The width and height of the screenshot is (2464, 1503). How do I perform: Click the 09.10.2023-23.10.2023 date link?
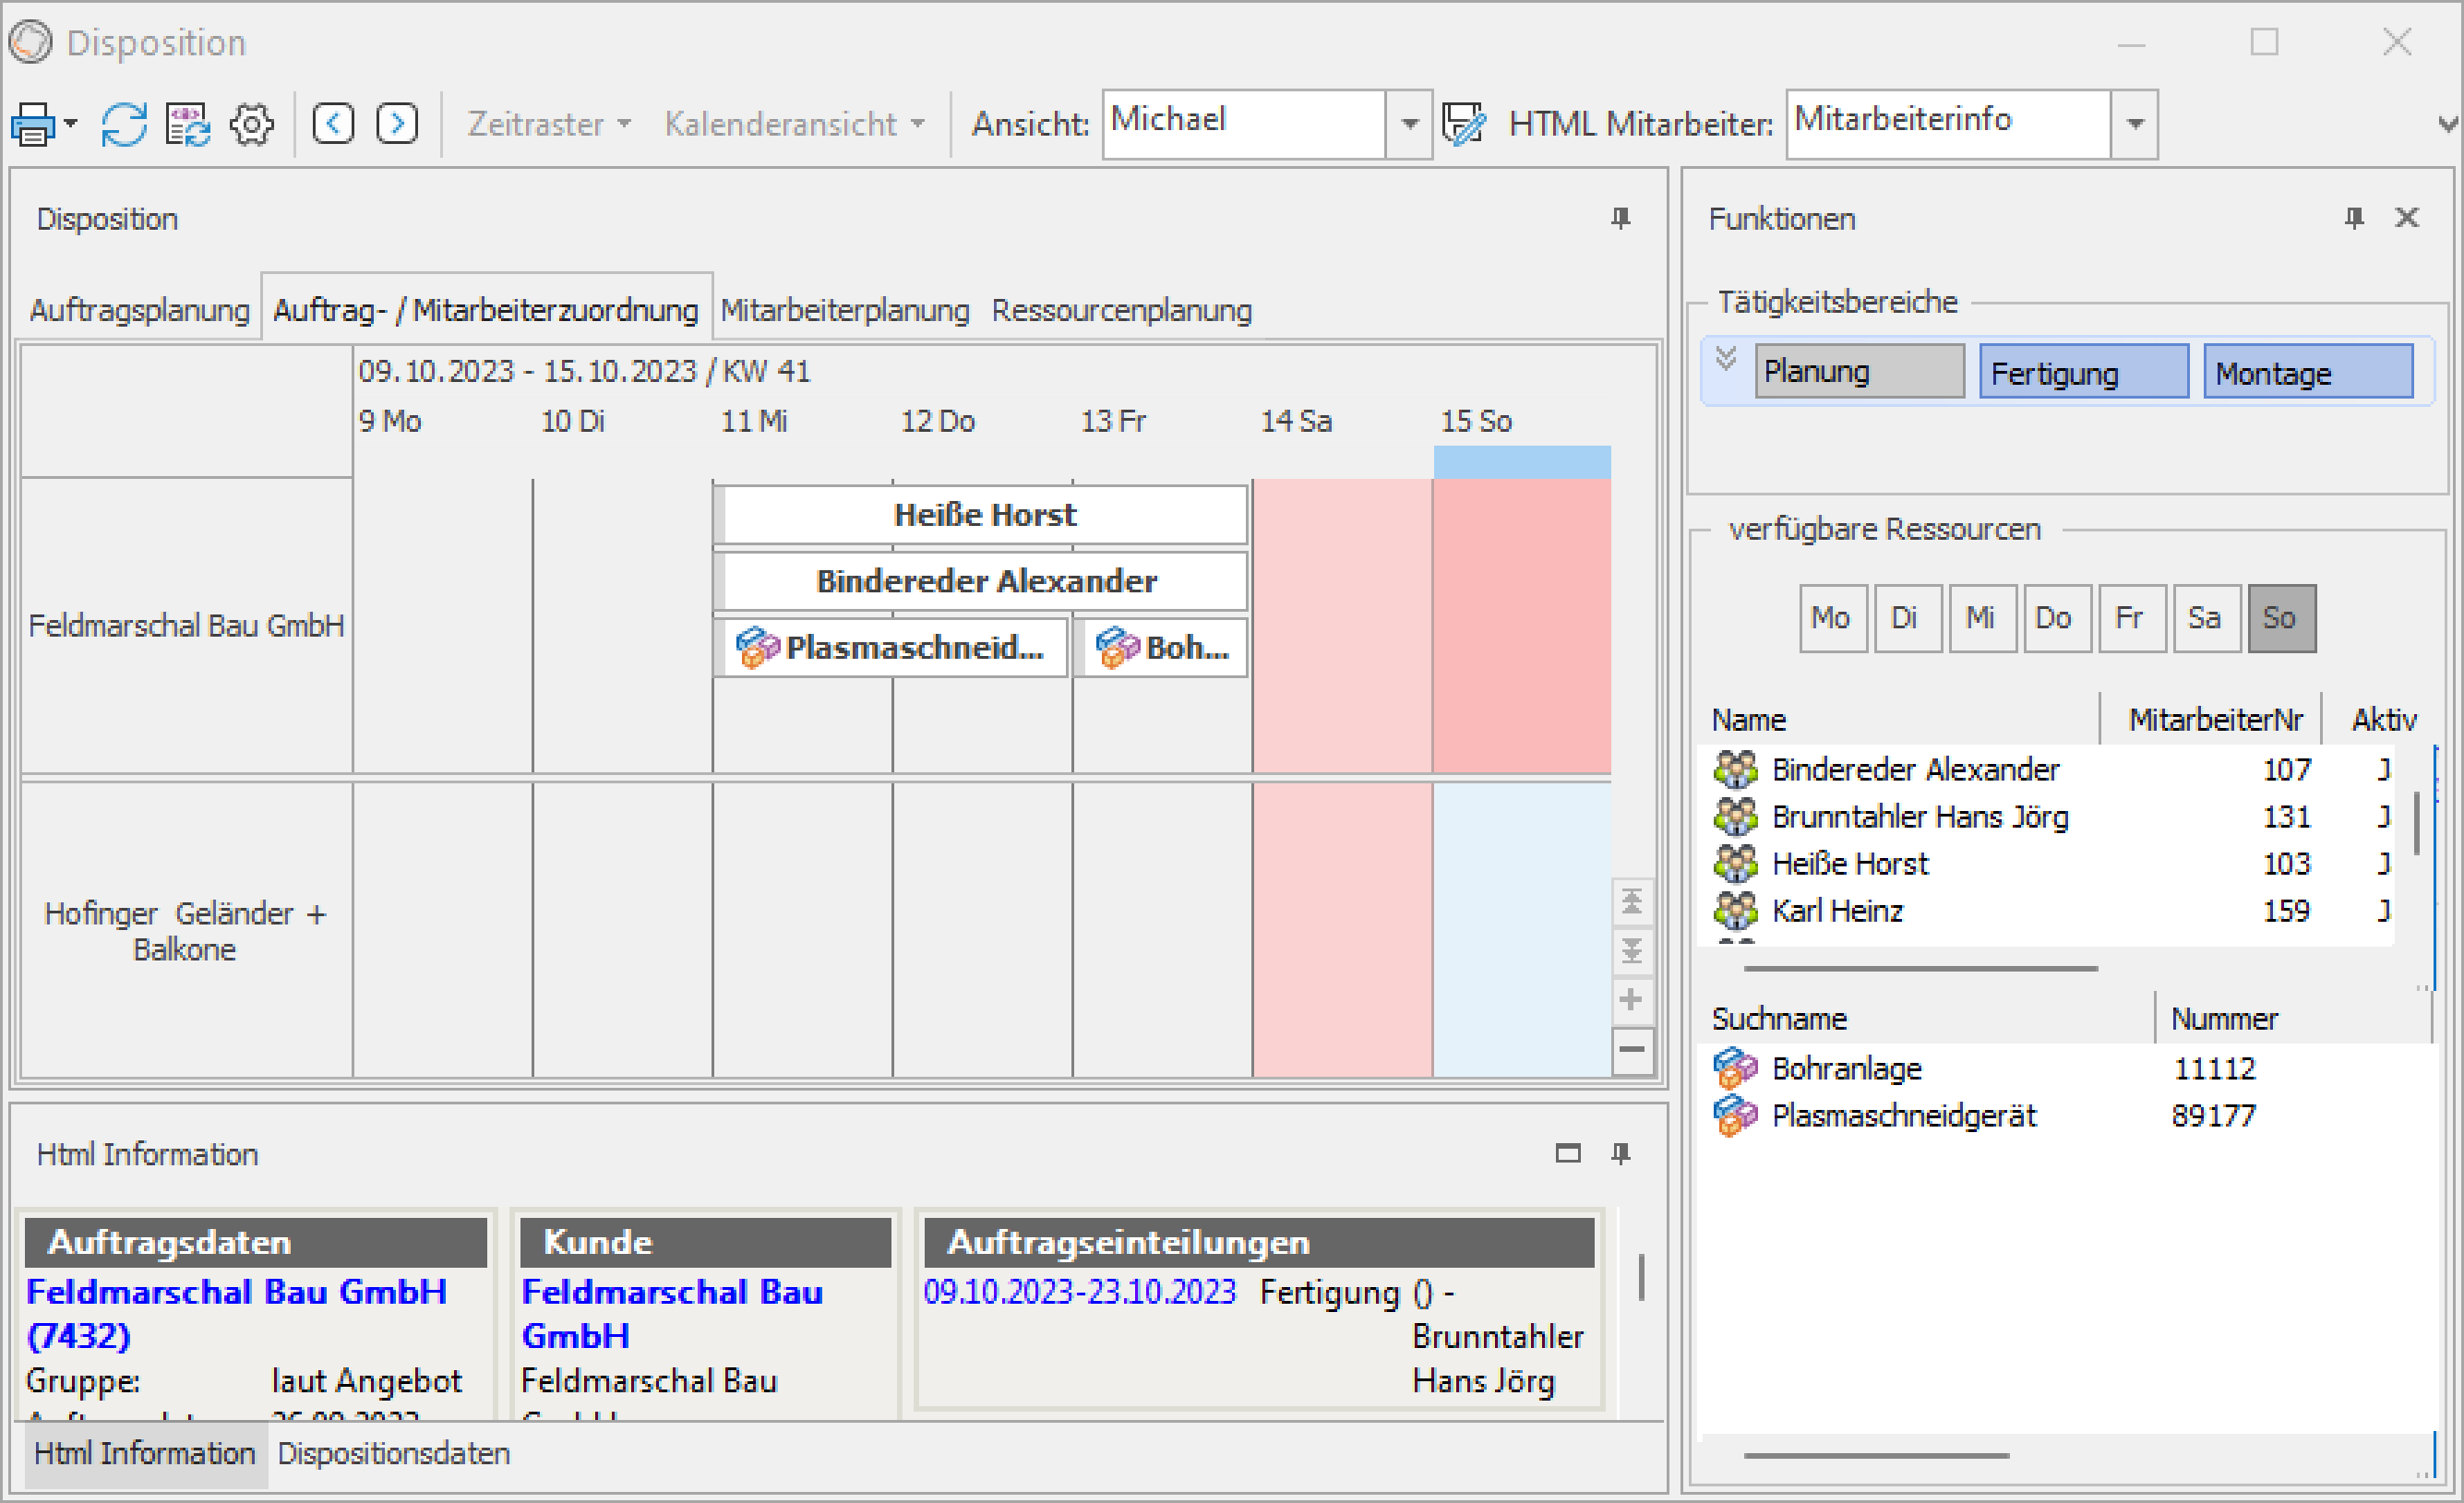point(1079,1292)
